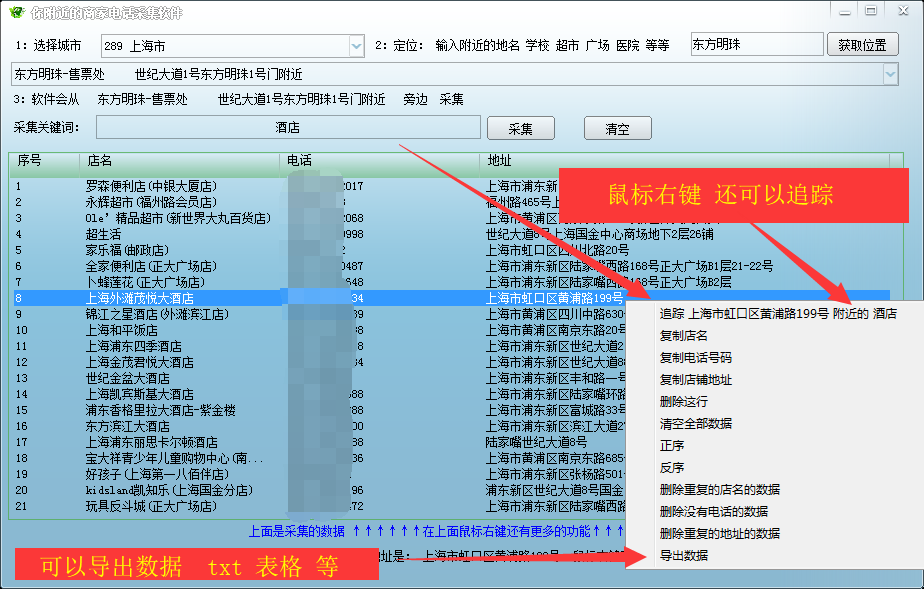Choose 复制店名 from context menu
Viewport: 924px width, 589px height.
tap(684, 335)
